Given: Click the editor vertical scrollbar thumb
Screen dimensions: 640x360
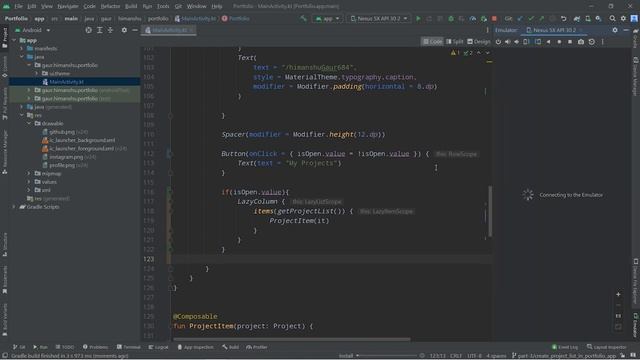Looking at the screenshot, I should [x=490, y=211].
